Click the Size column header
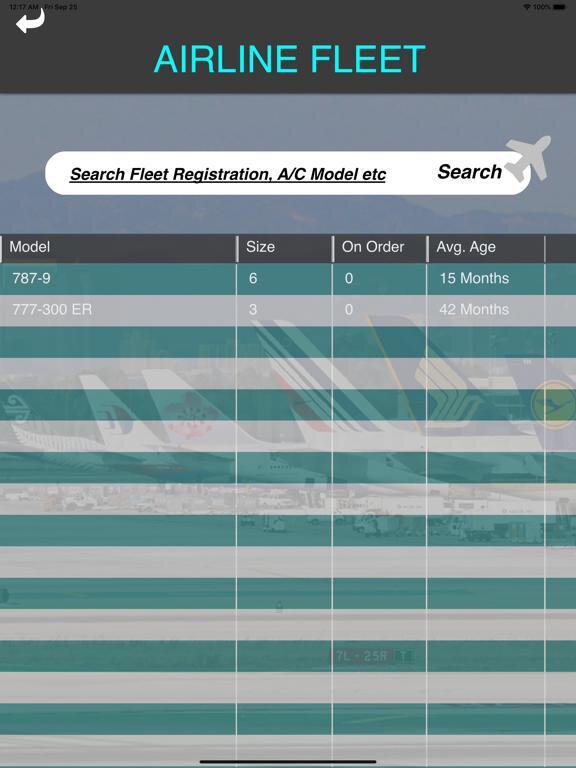The image size is (576, 768). click(285, 247)
